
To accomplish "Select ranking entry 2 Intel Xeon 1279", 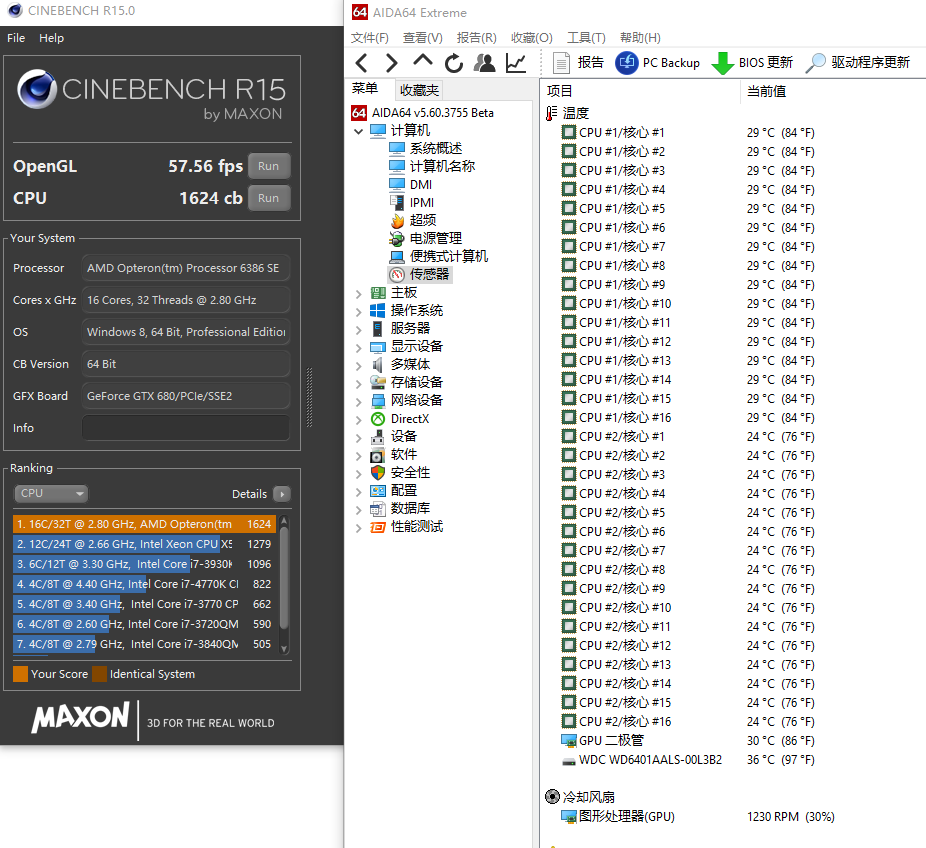I will point(144,544).
